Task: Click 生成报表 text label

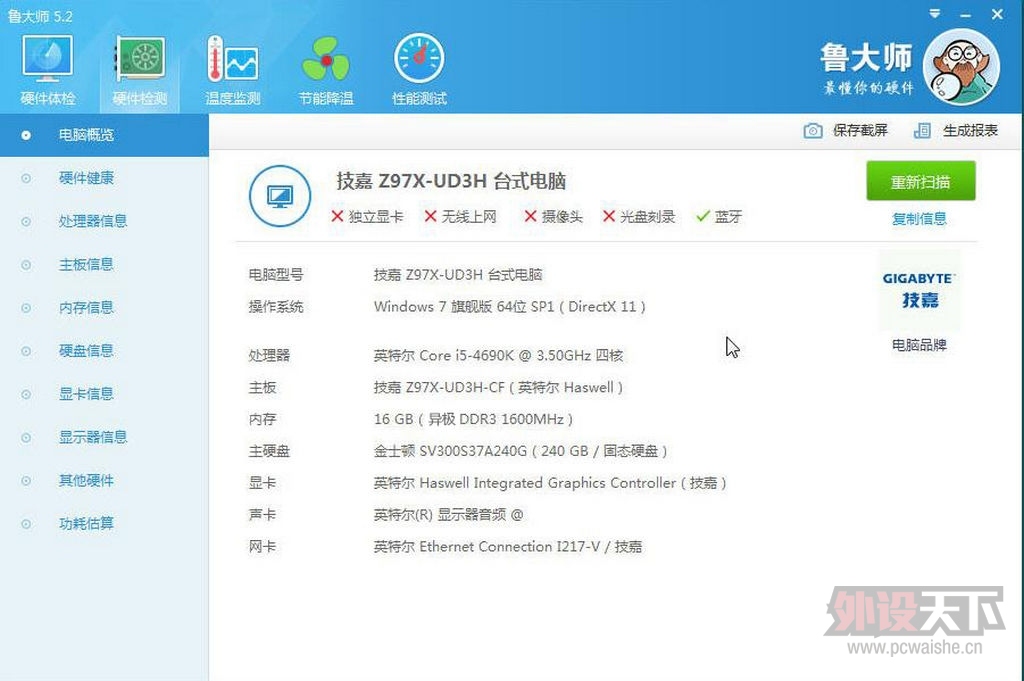Action: pyautogui.click(x=970, y=131)
